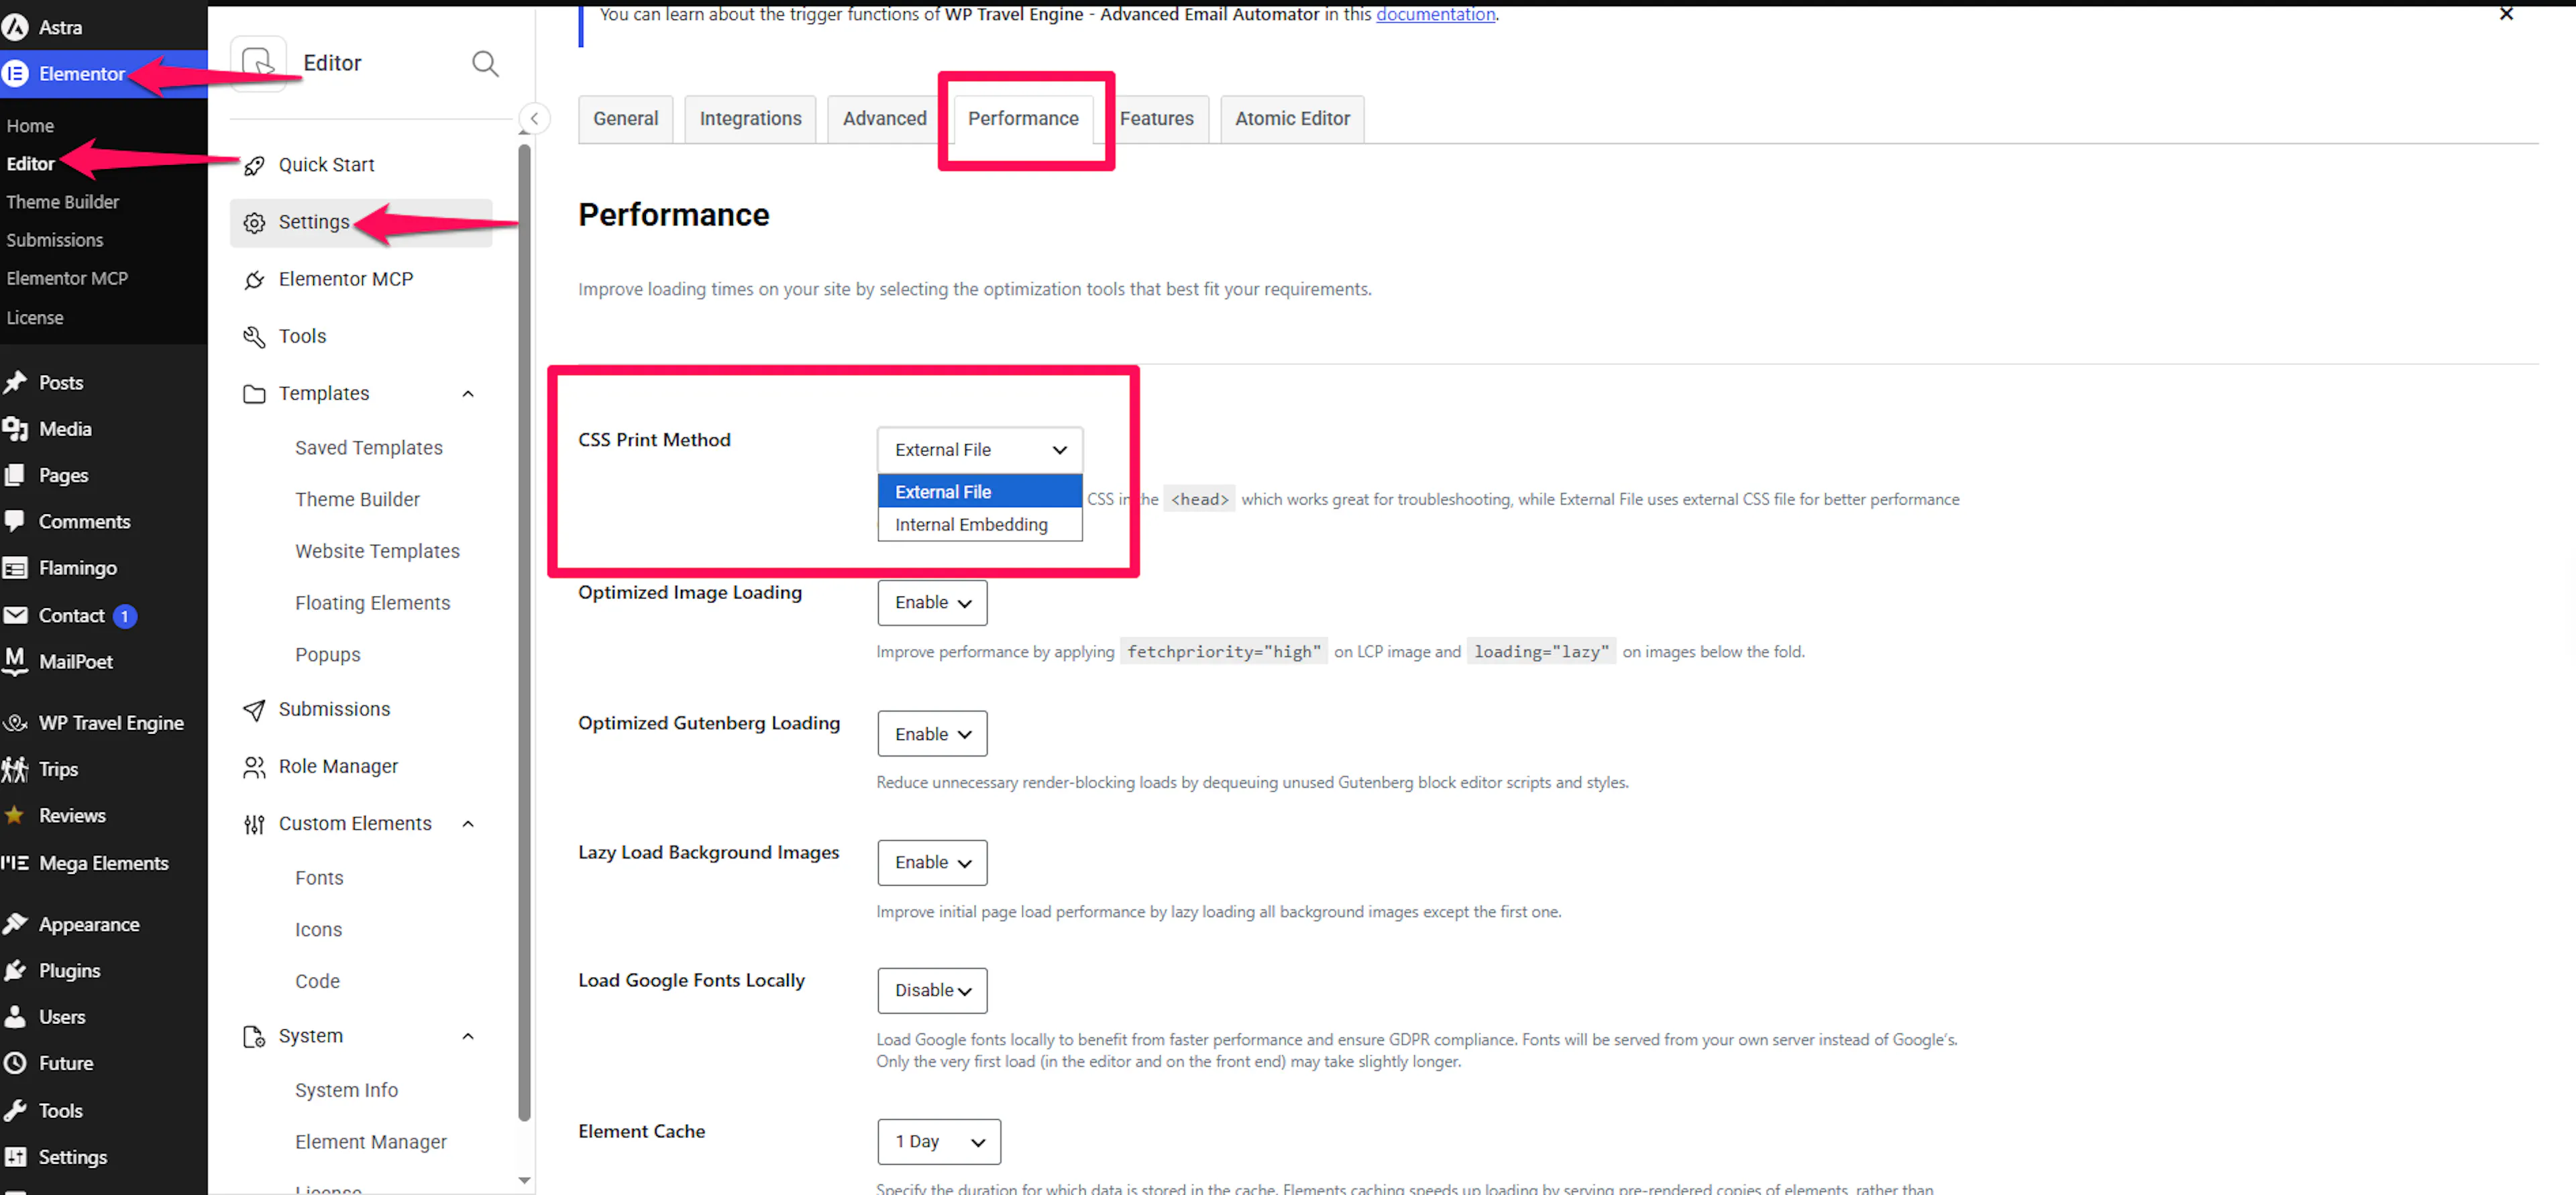Open Popups item
The image size is (2576, 1195).
[327, 655]
